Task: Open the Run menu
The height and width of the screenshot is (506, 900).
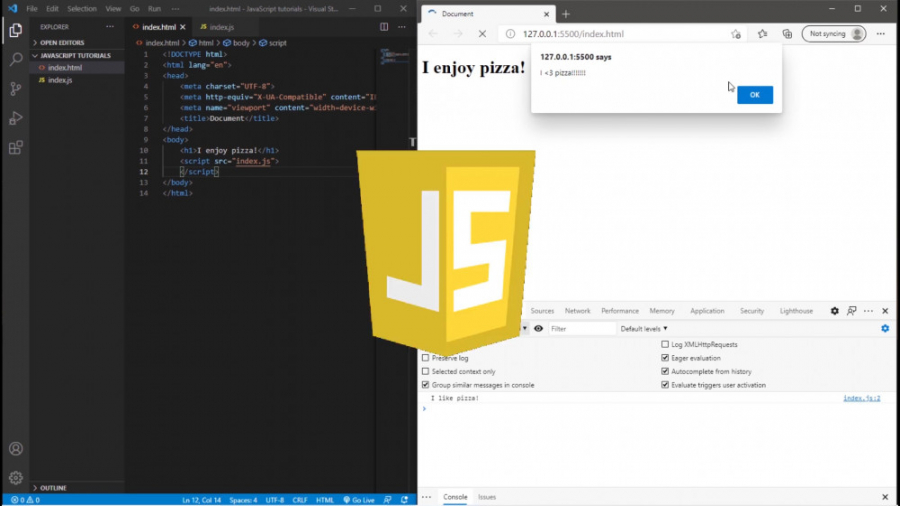Action: 154,9
